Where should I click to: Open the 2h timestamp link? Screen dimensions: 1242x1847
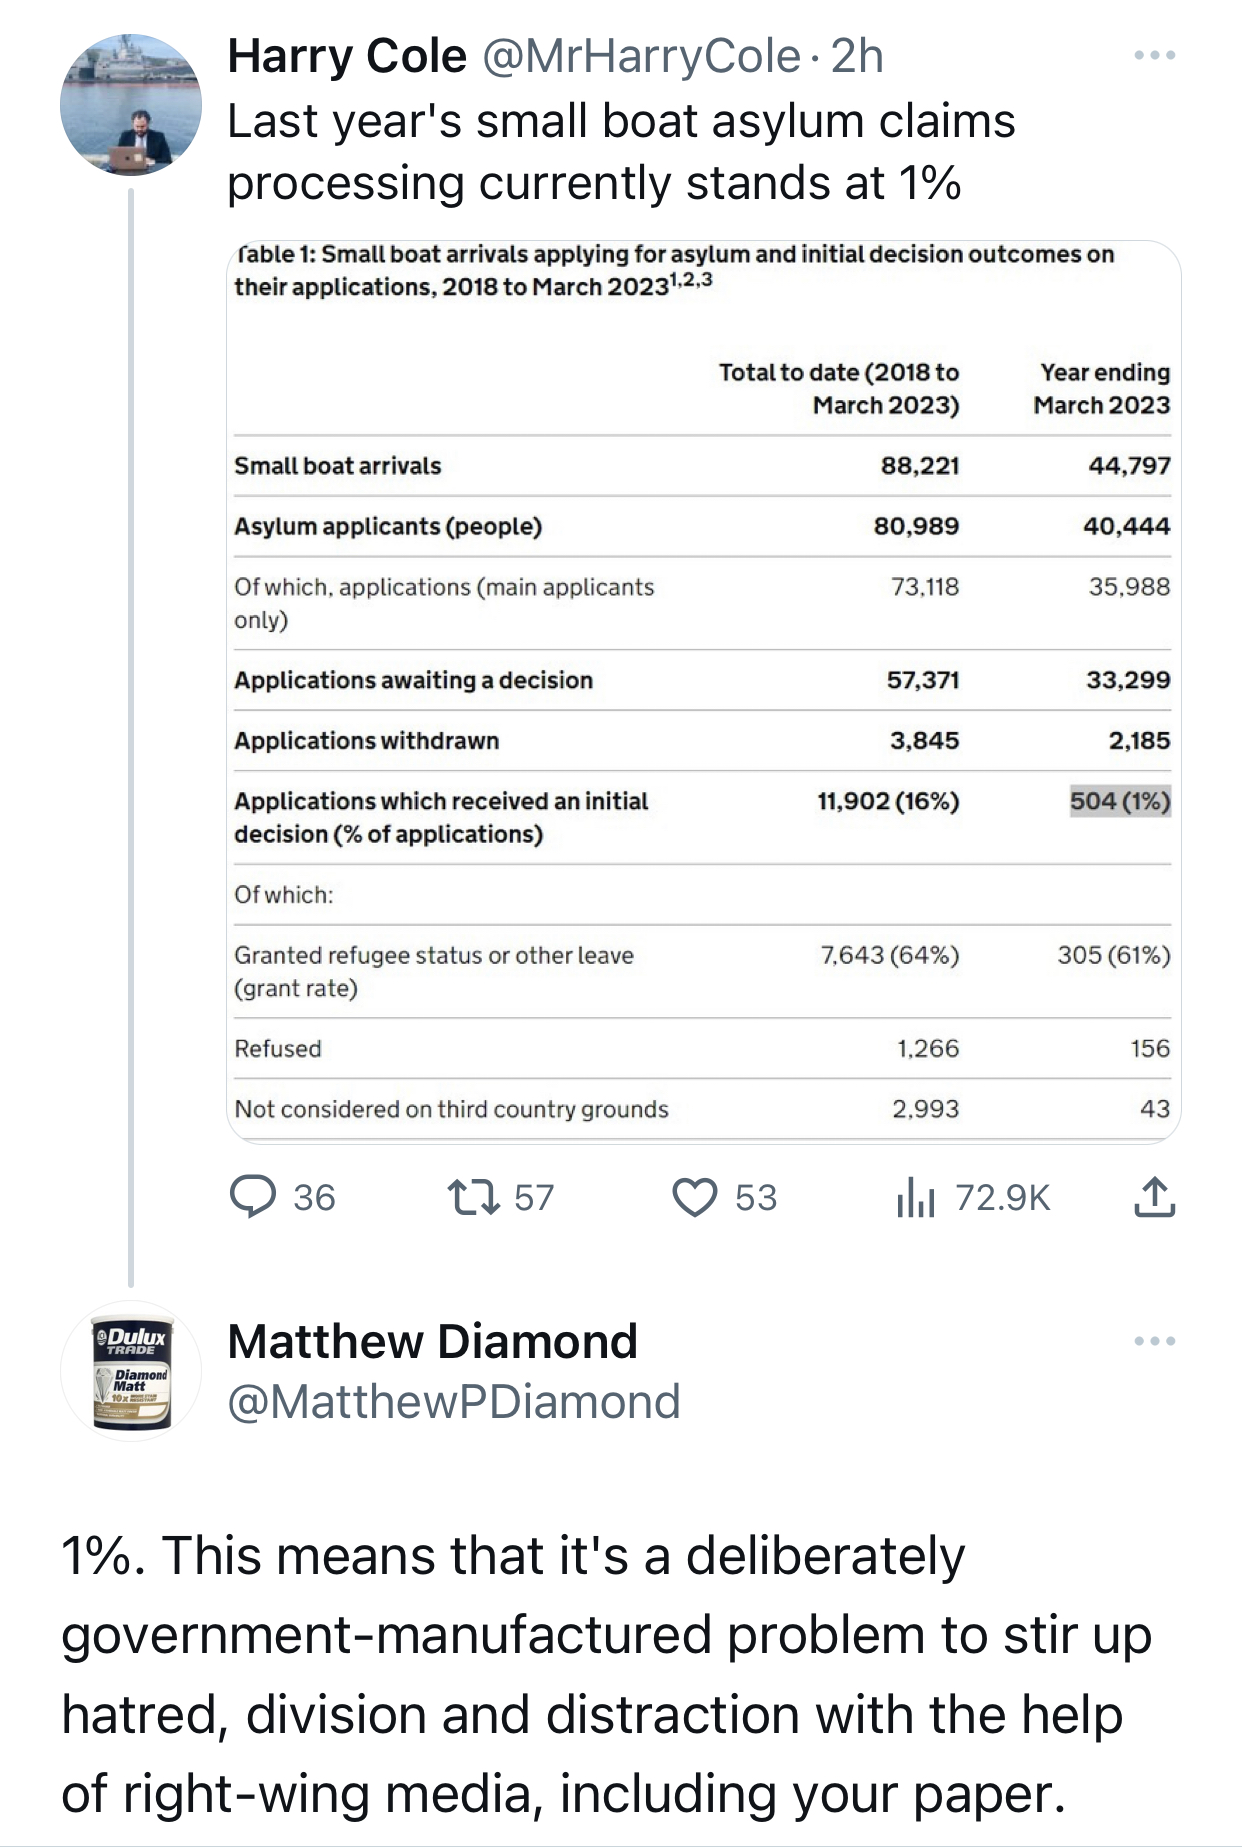coord(857,56)
